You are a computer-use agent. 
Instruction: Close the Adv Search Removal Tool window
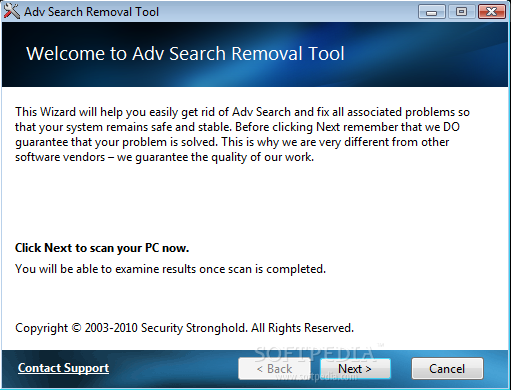point(492,12)
